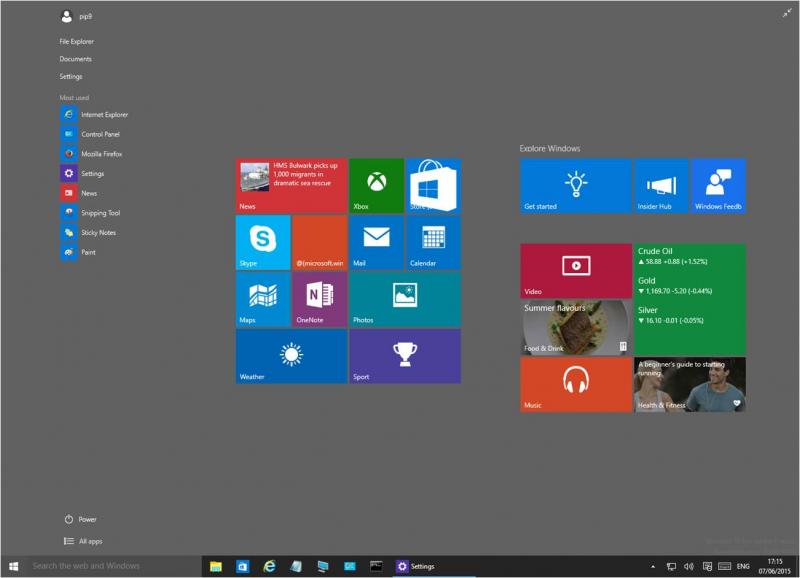This screenshot has width=800, height=578.
Task: Show hidden system tray icons
Action: pos(653,566)
